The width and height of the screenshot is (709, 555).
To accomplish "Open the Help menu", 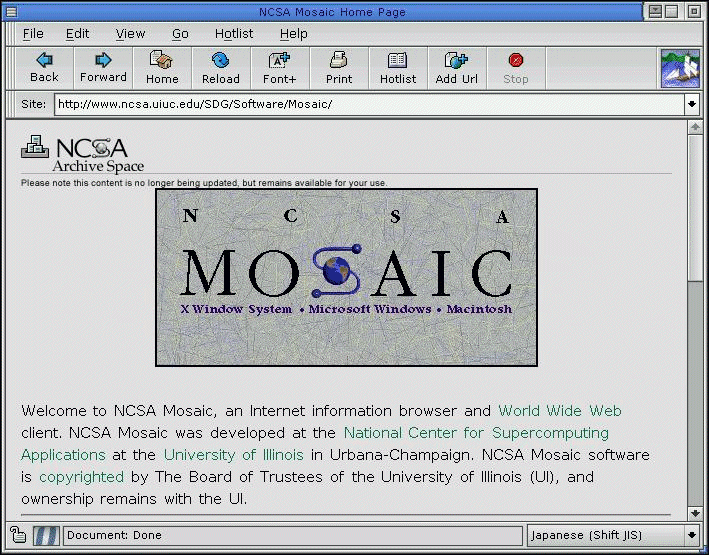I will click(x=293, y=33).
